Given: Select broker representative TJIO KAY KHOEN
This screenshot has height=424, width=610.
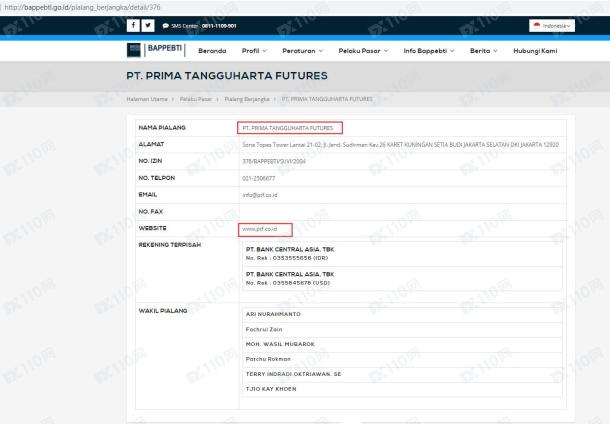Looking at the screenshot, I should click(271, 389).
